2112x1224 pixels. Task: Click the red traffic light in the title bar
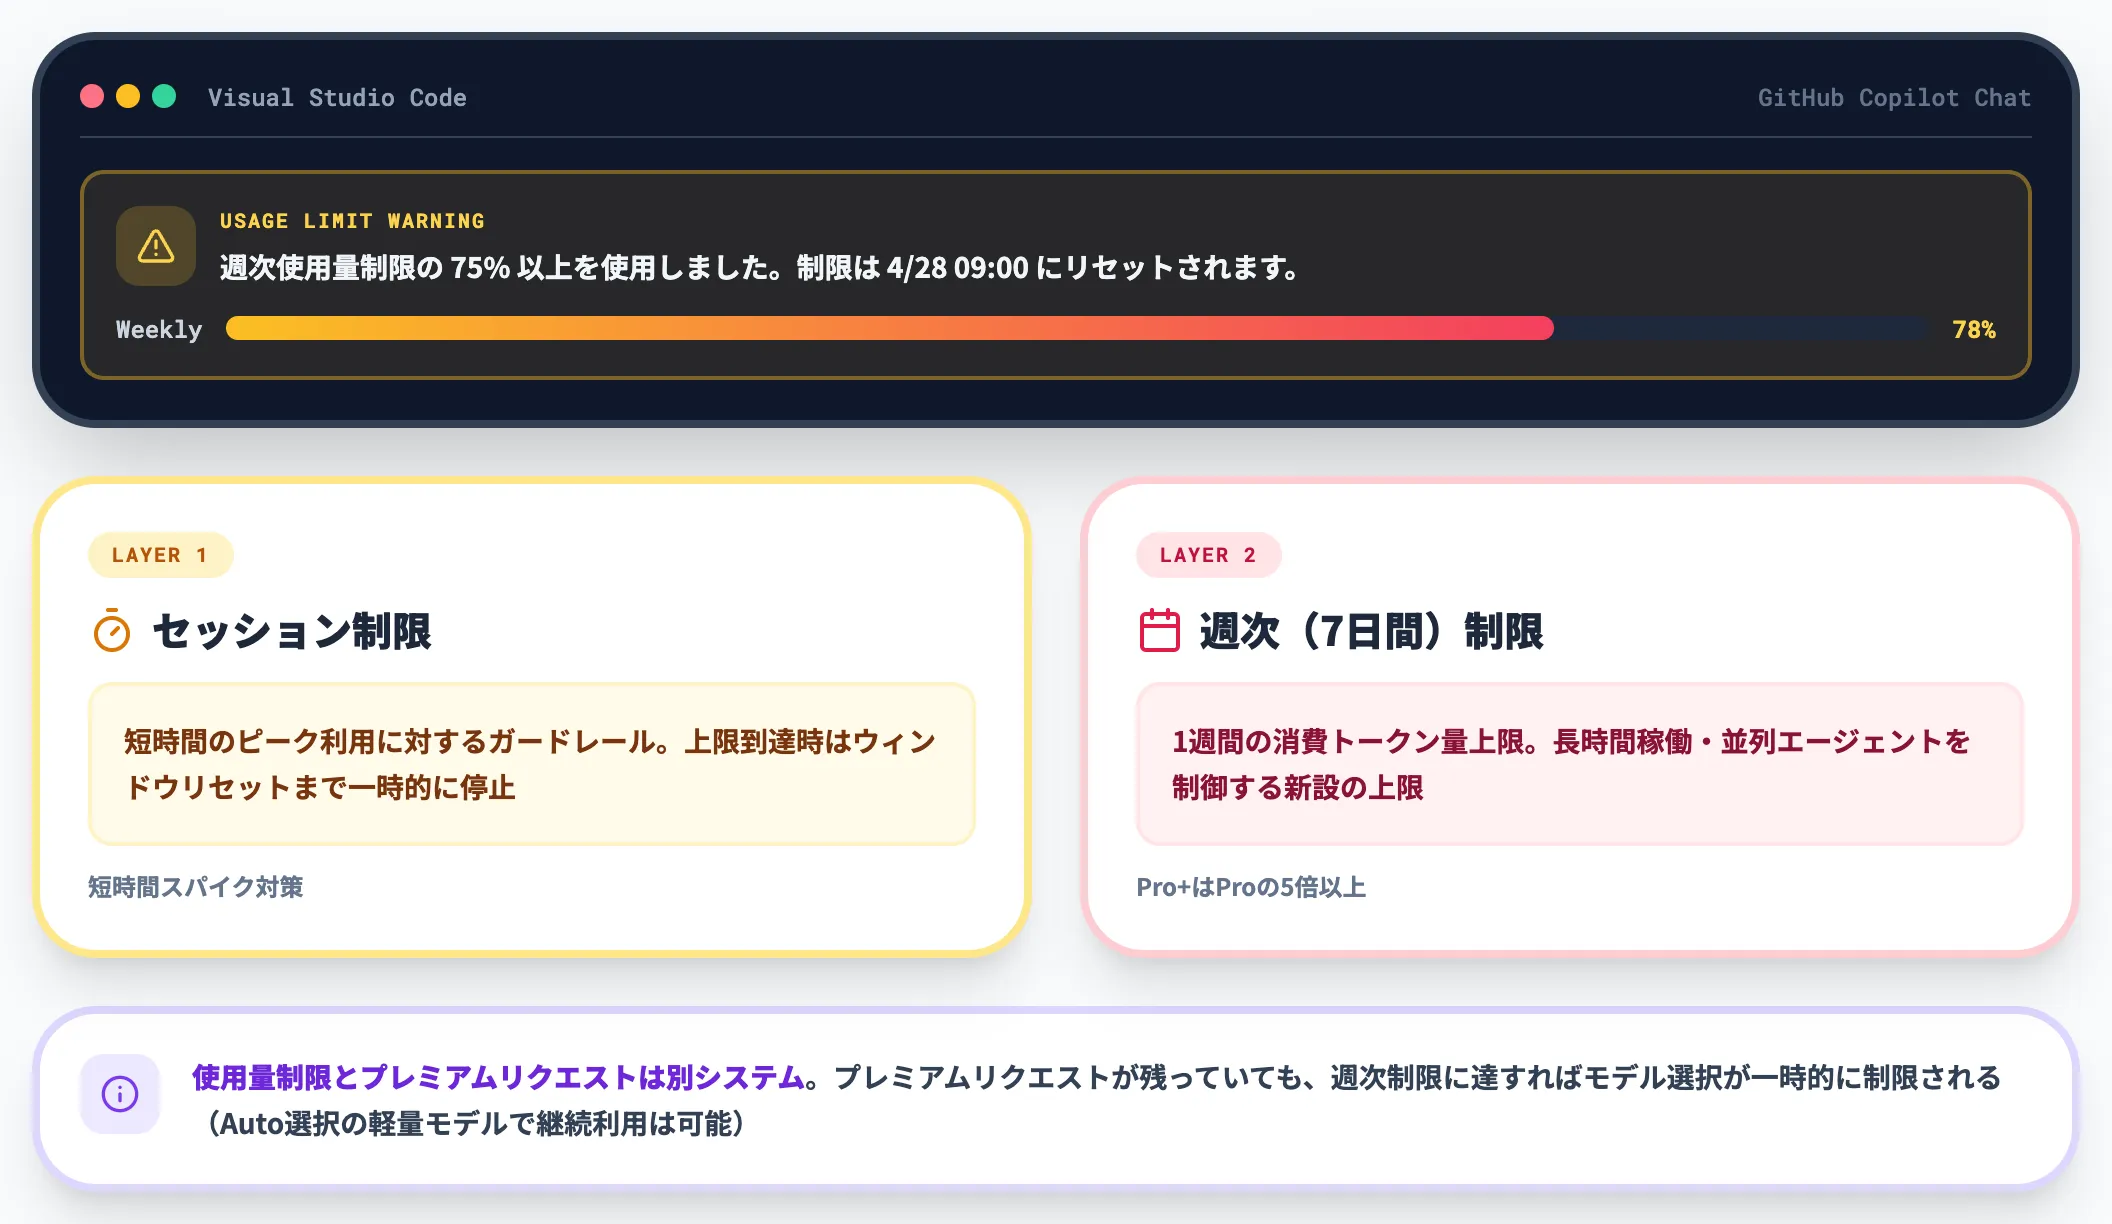coord(92,97)
